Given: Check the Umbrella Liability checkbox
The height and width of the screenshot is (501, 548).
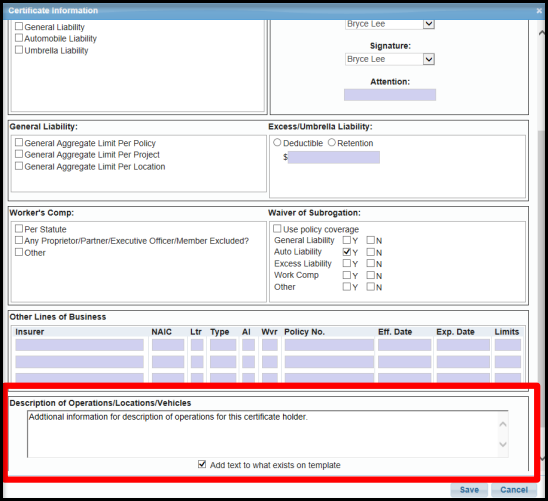Looking at the screenshot, I should 19,50.
